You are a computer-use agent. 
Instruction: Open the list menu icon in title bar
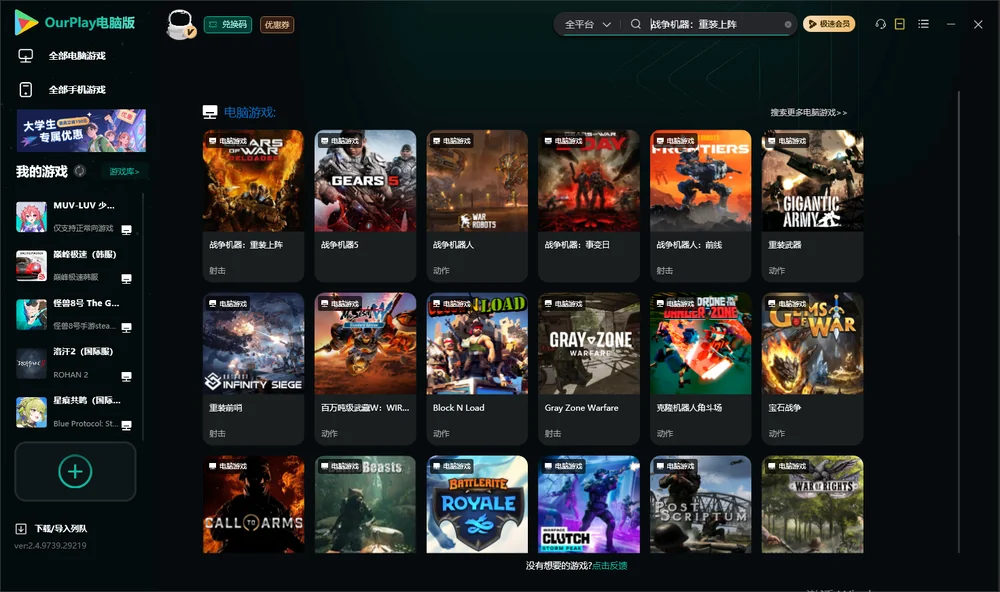(x=923, y=24)
